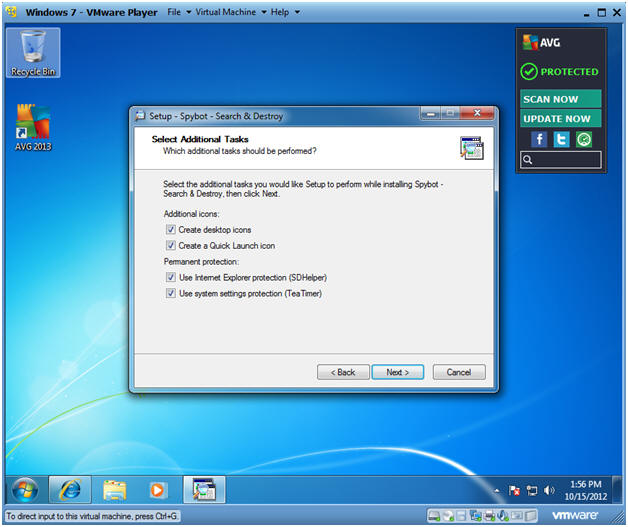The image size is (628, 527).
Task: Uncheck Create desktop icons
Action: [171, 229]
